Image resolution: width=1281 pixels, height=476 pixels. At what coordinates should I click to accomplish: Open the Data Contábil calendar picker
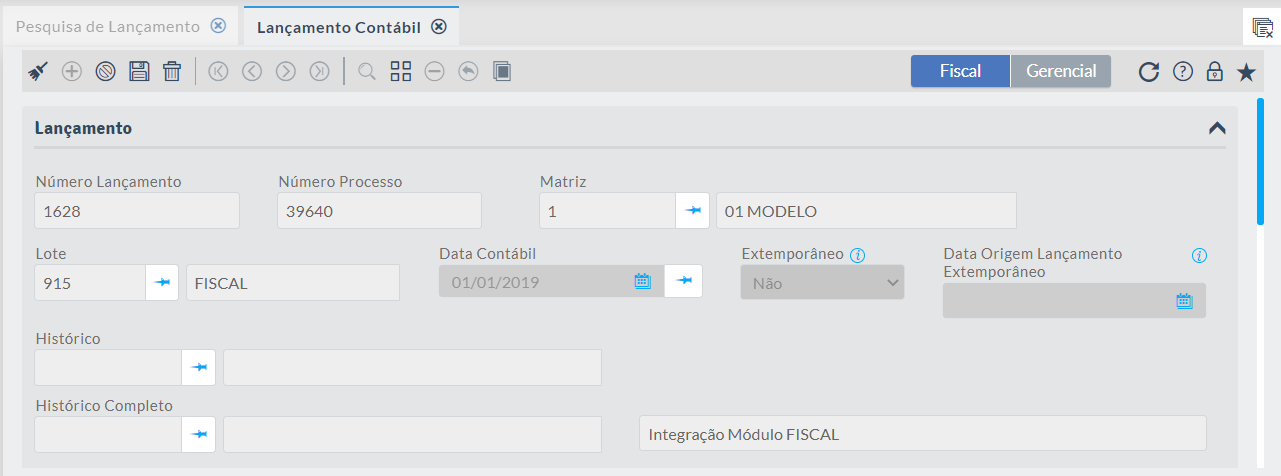[642, 282]
